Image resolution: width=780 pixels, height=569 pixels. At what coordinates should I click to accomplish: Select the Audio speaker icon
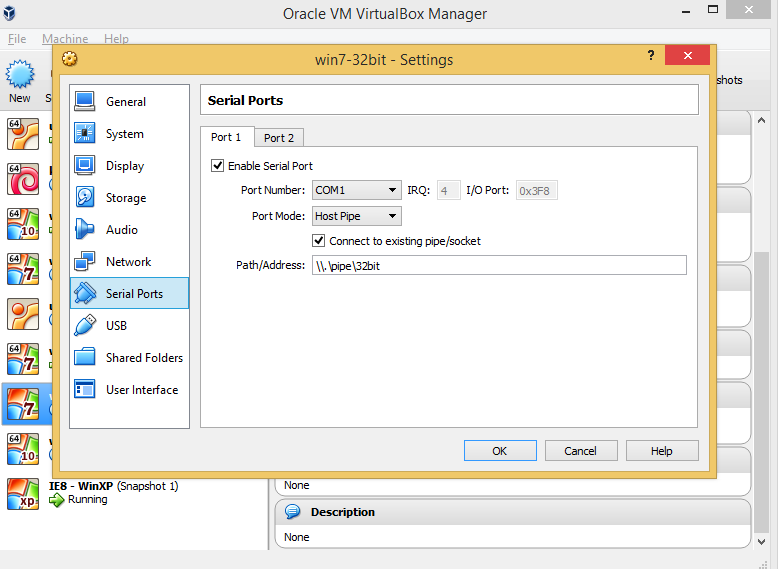85,229
